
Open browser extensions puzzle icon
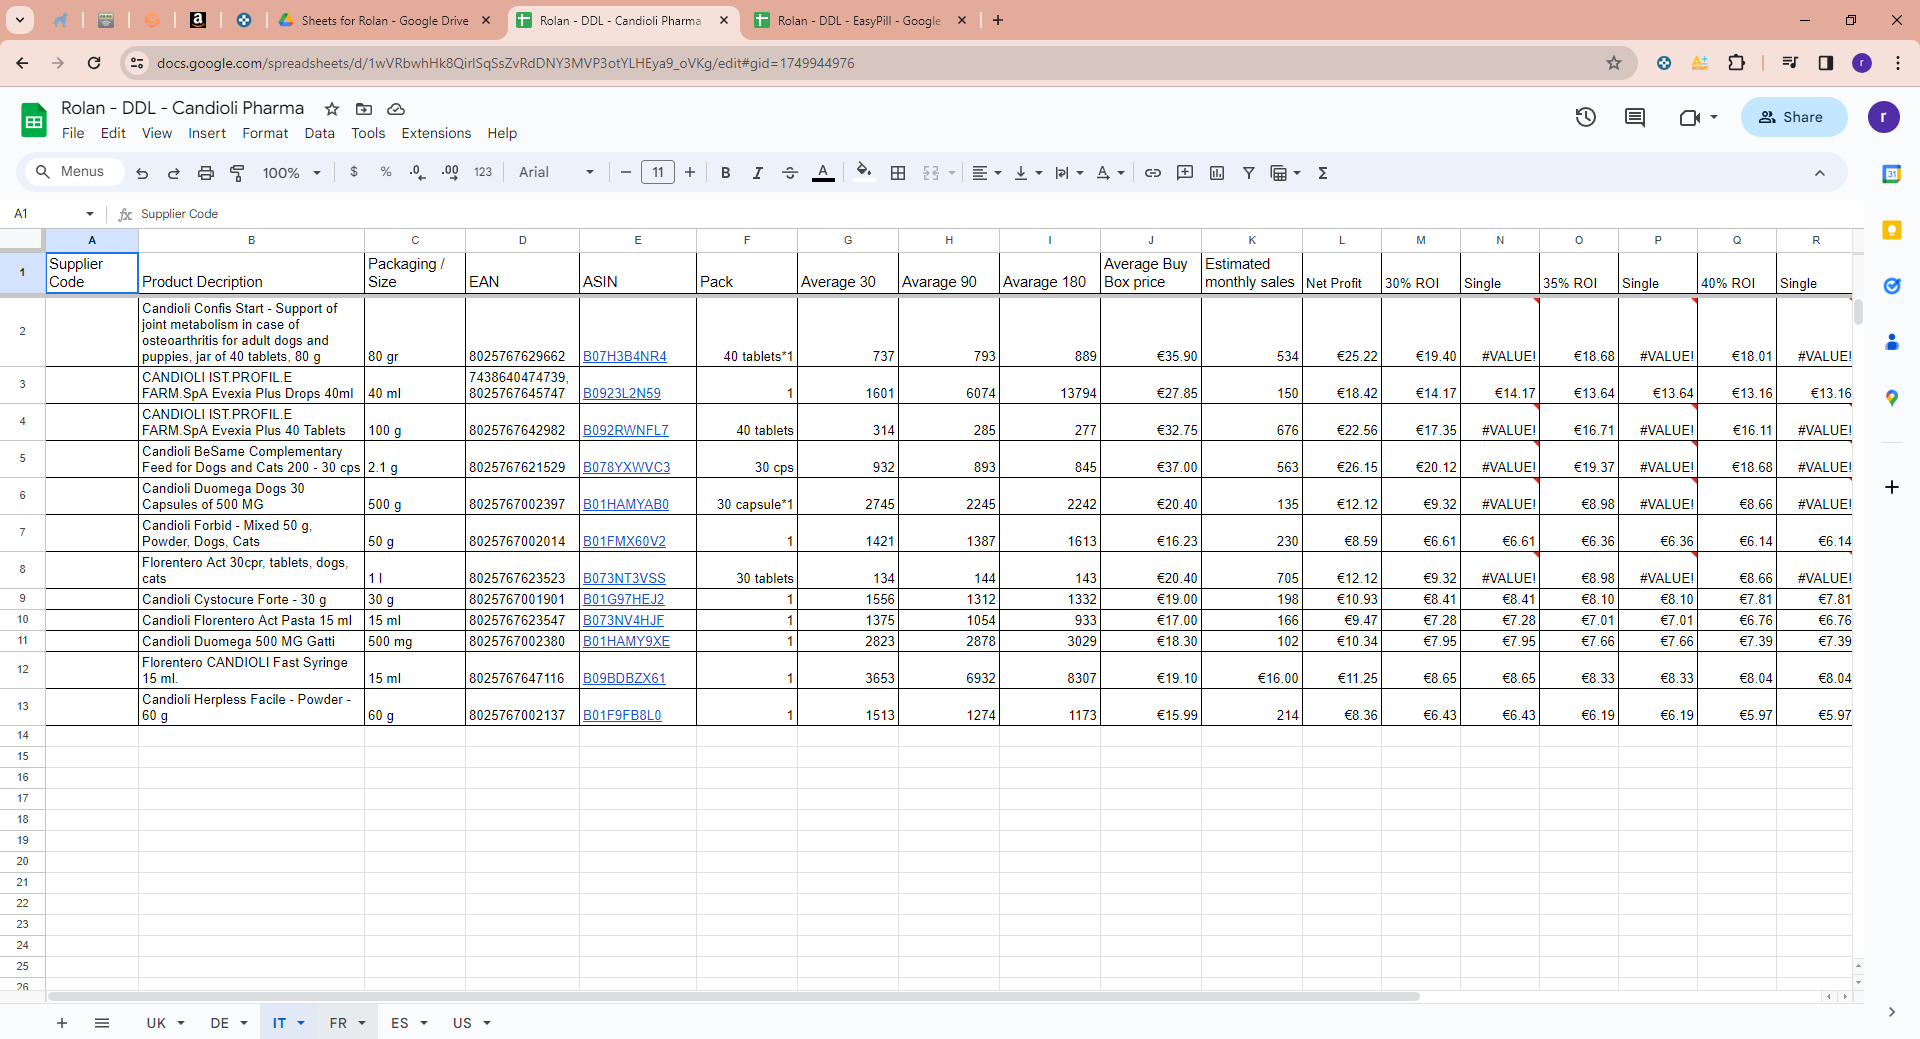click(x=1737, y=63)
